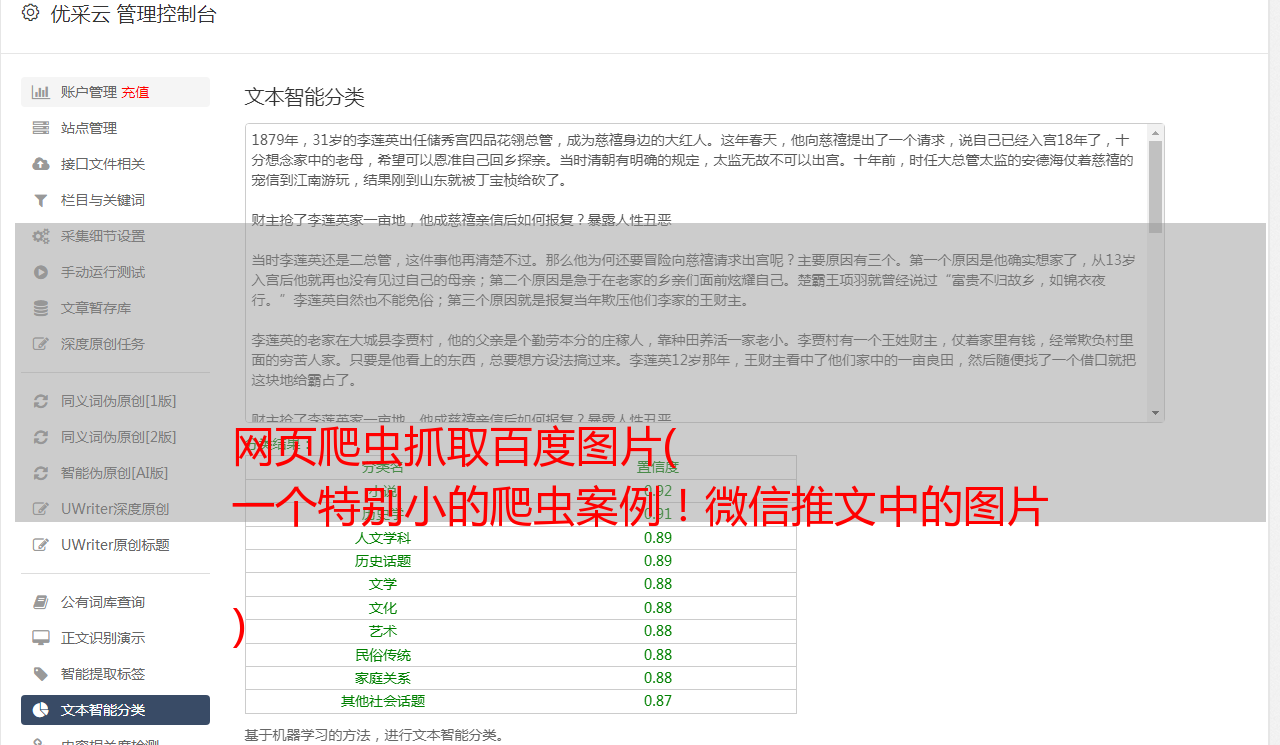Click the server icon for 站点管理
Viewport: 1280px width, 745px height.
coord(41,128)
